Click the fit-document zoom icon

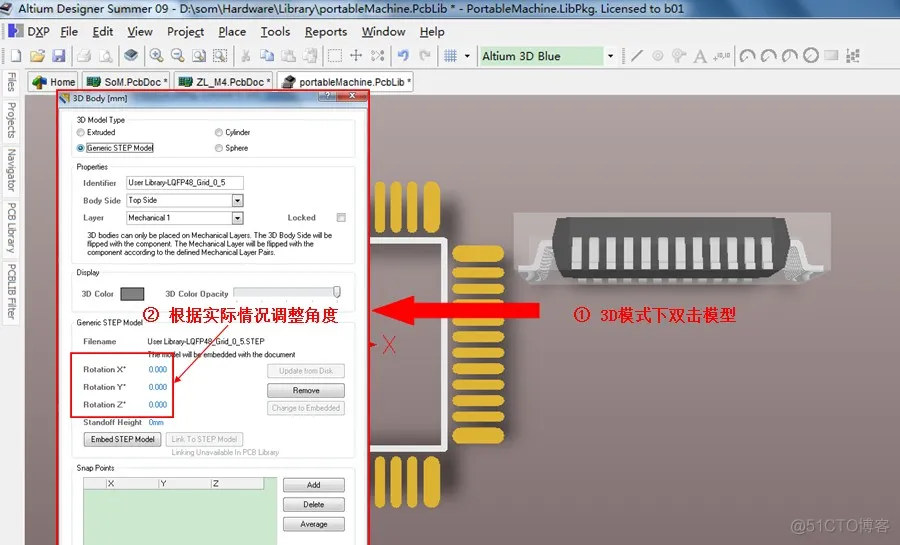tap(199, 55)
